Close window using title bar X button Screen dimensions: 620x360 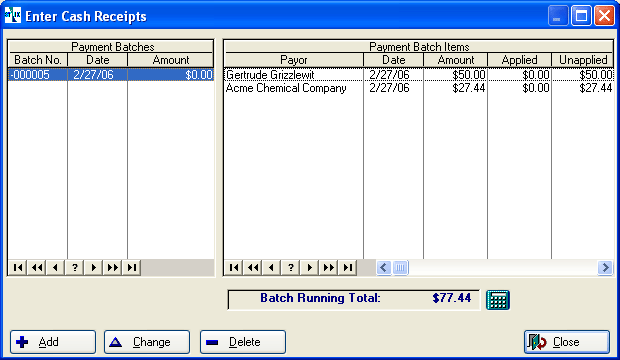(605, 16)
